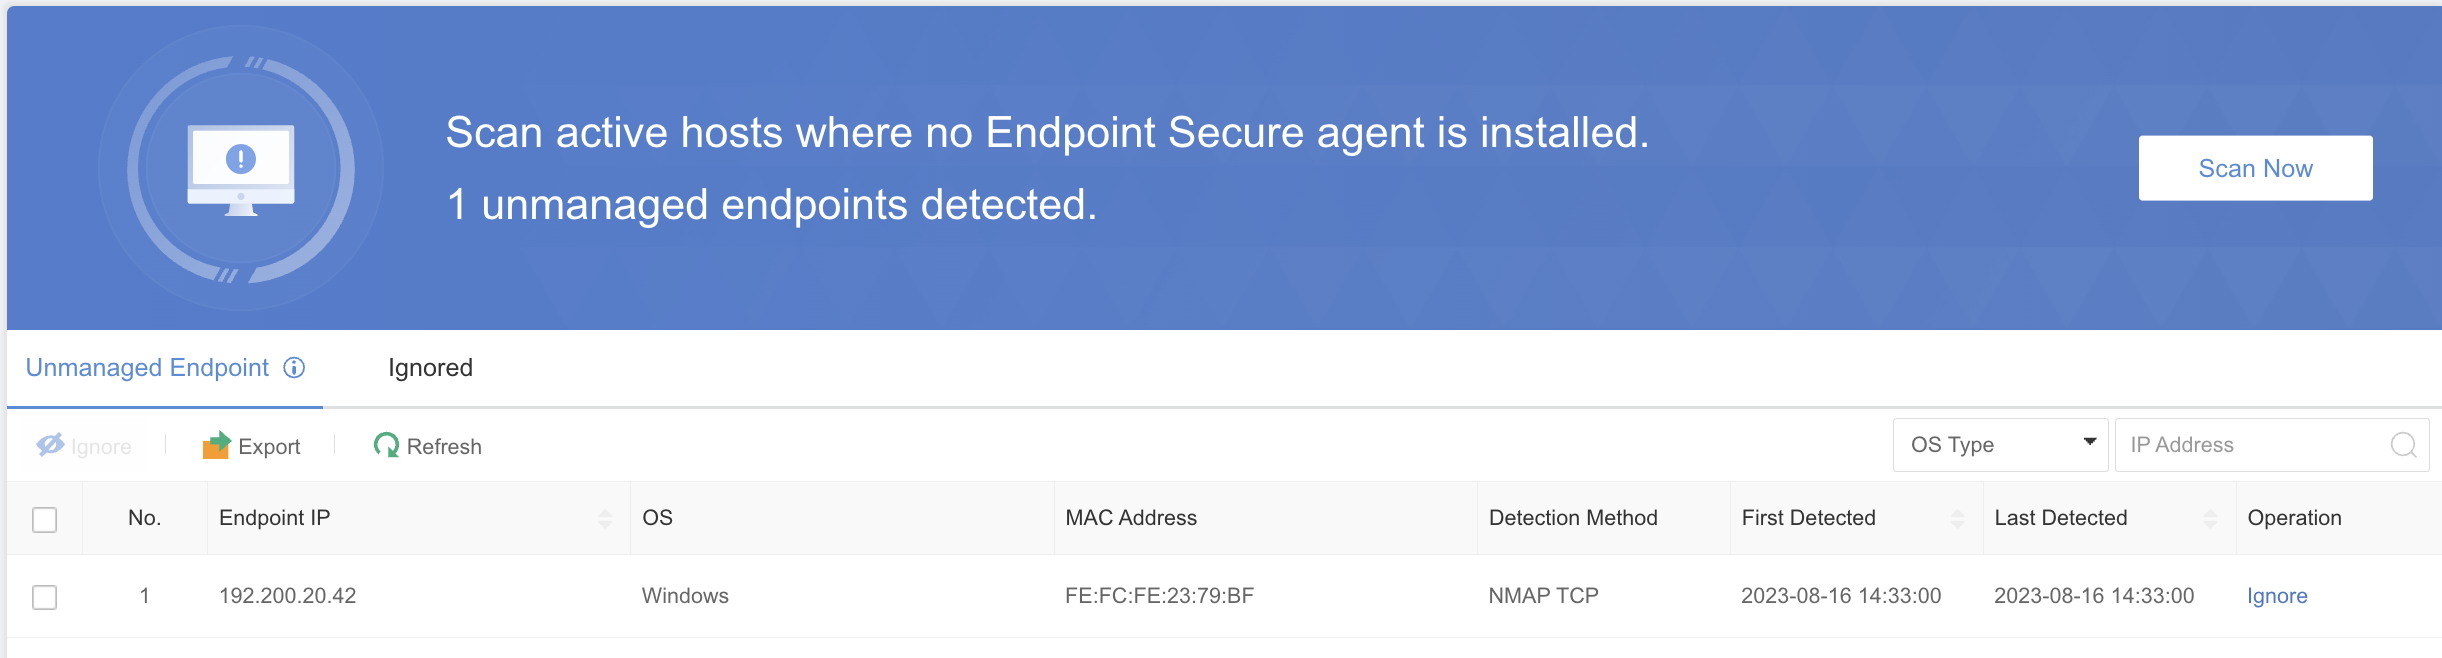
Task: Click the Ignore eye-slash toolbar icon
Action: click(x=50, y=445)
